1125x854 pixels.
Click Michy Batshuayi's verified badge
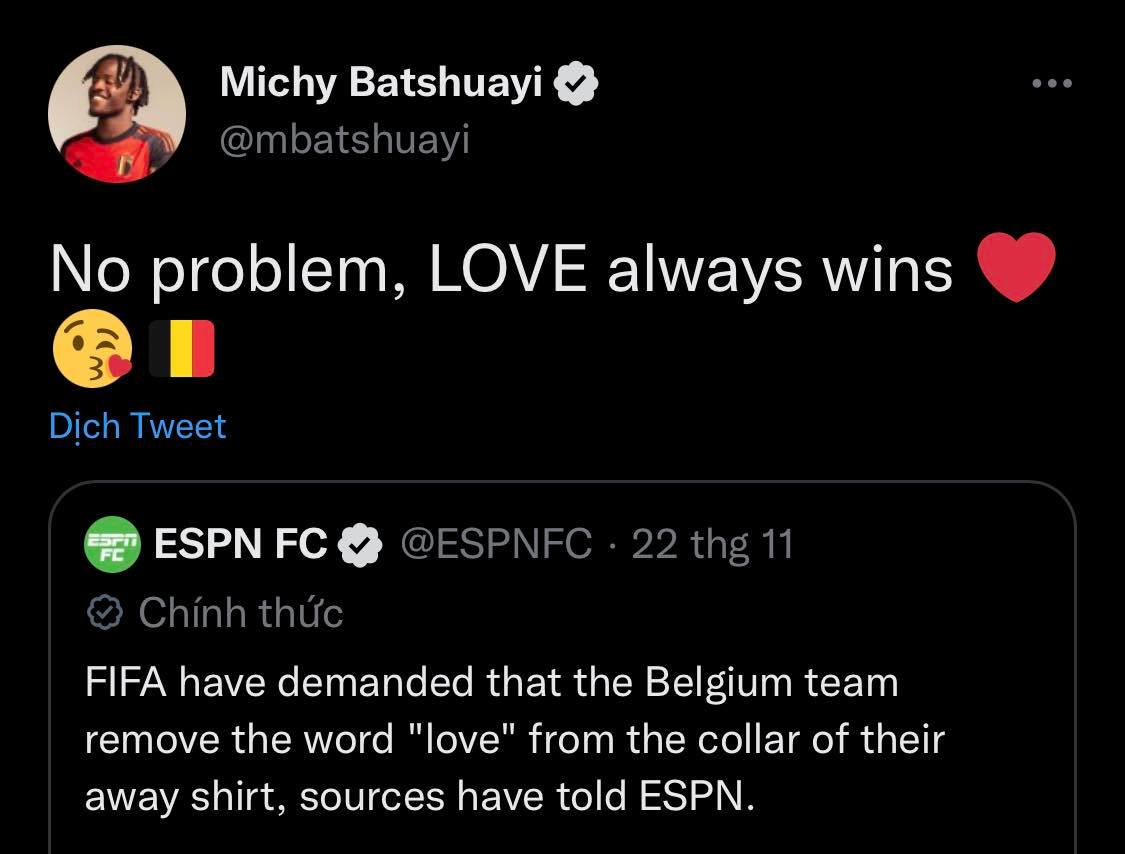coord(576,84)
